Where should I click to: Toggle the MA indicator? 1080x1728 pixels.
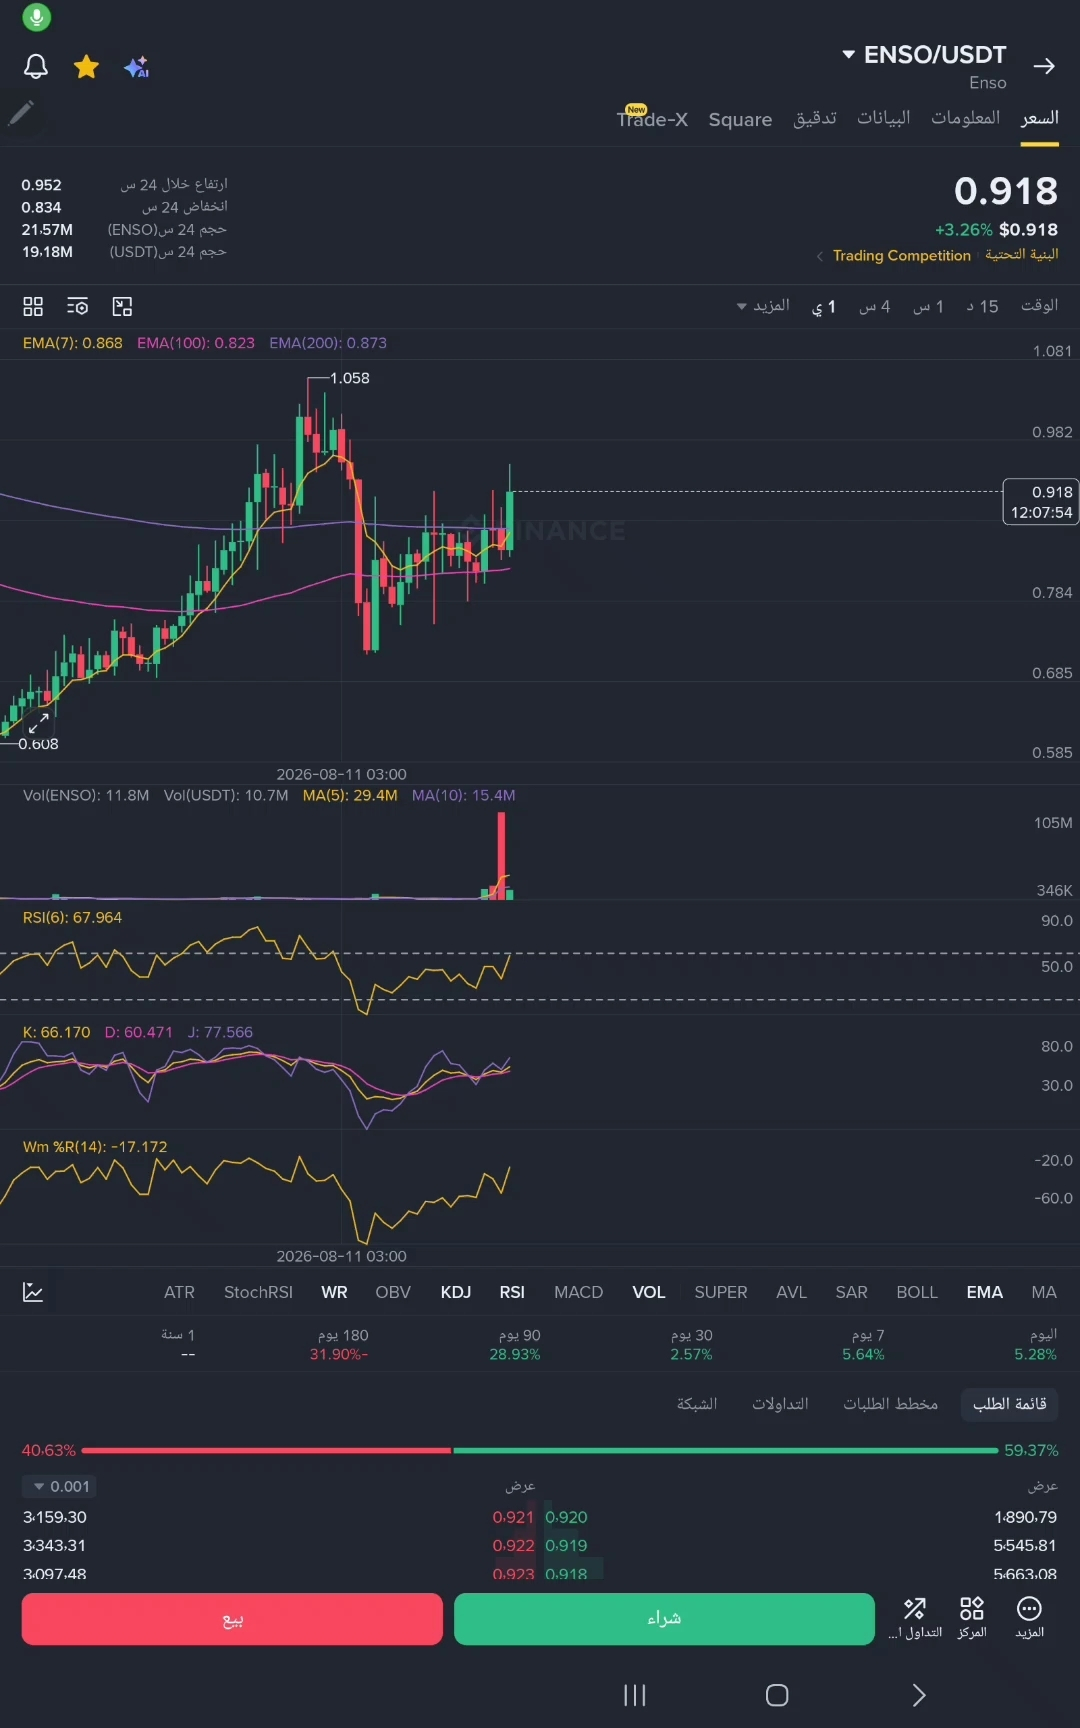click(x=1044, y=1292)
